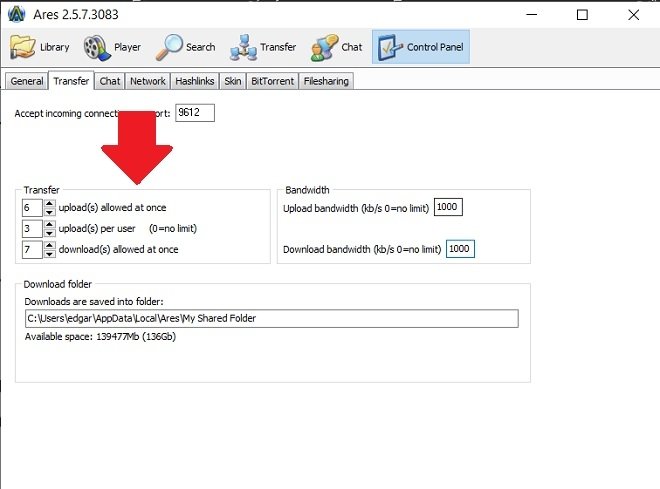Click the 'Downloads are saved into folder:' label
660x489 pixels.
pyautogui.click(x=94, y=301)
